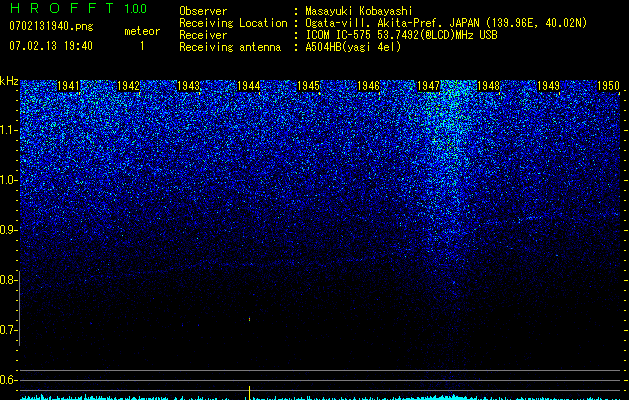Click the 1941 time marker

pyautogui.click(x=69, y=86)
